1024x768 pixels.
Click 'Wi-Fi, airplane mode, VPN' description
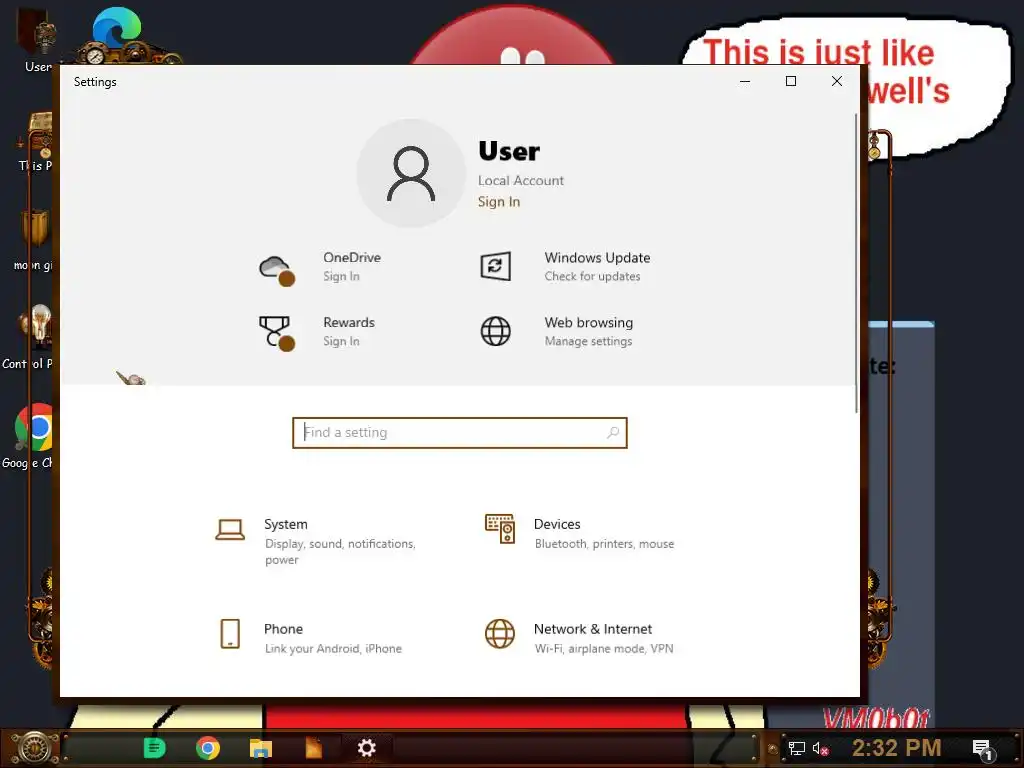pyautogui.click(x=603, y=648)
